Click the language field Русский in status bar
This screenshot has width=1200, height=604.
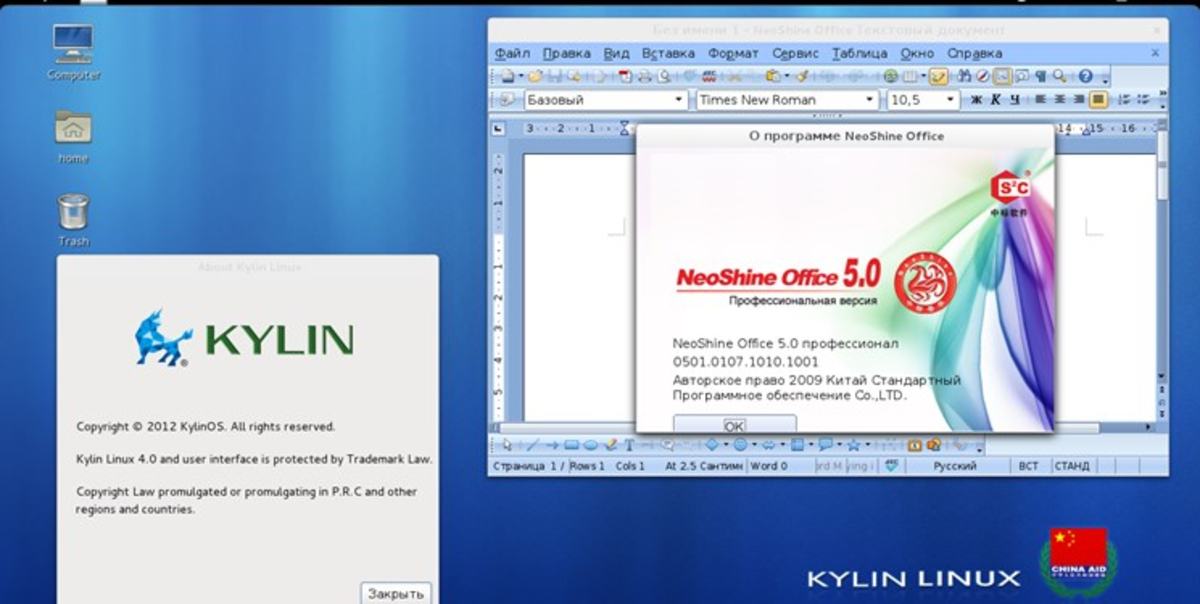click(x=956, y=466)
